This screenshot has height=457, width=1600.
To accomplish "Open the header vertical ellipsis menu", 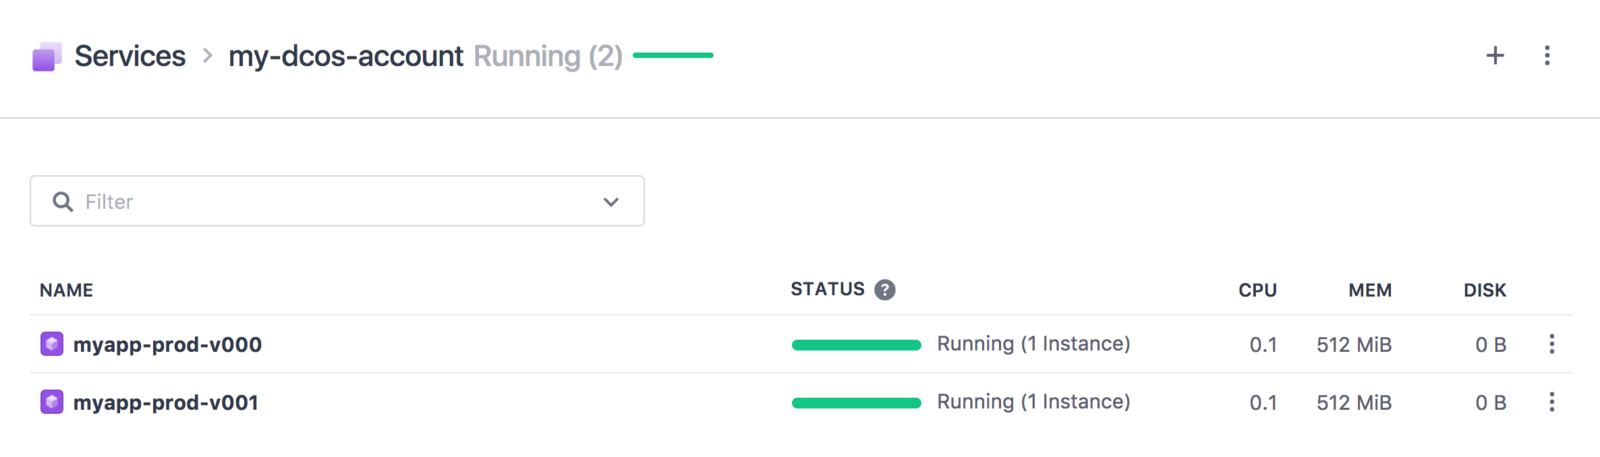I will [x=1547, y=56].
